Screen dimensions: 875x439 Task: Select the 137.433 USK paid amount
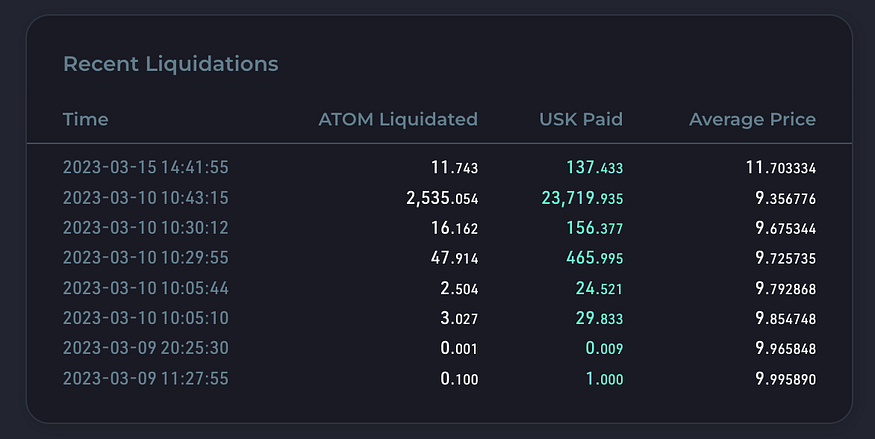(594, 167)
